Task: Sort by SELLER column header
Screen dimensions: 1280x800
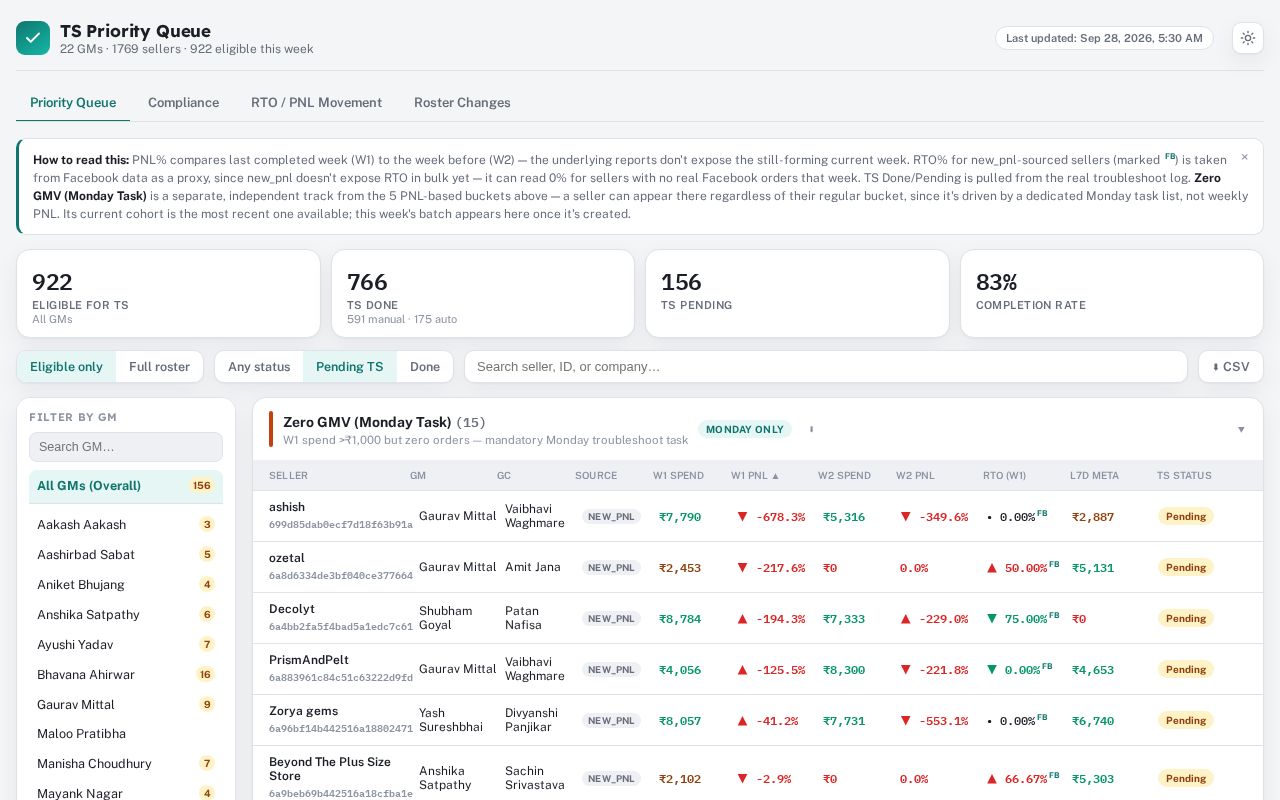Action: [x=288, y=476]
